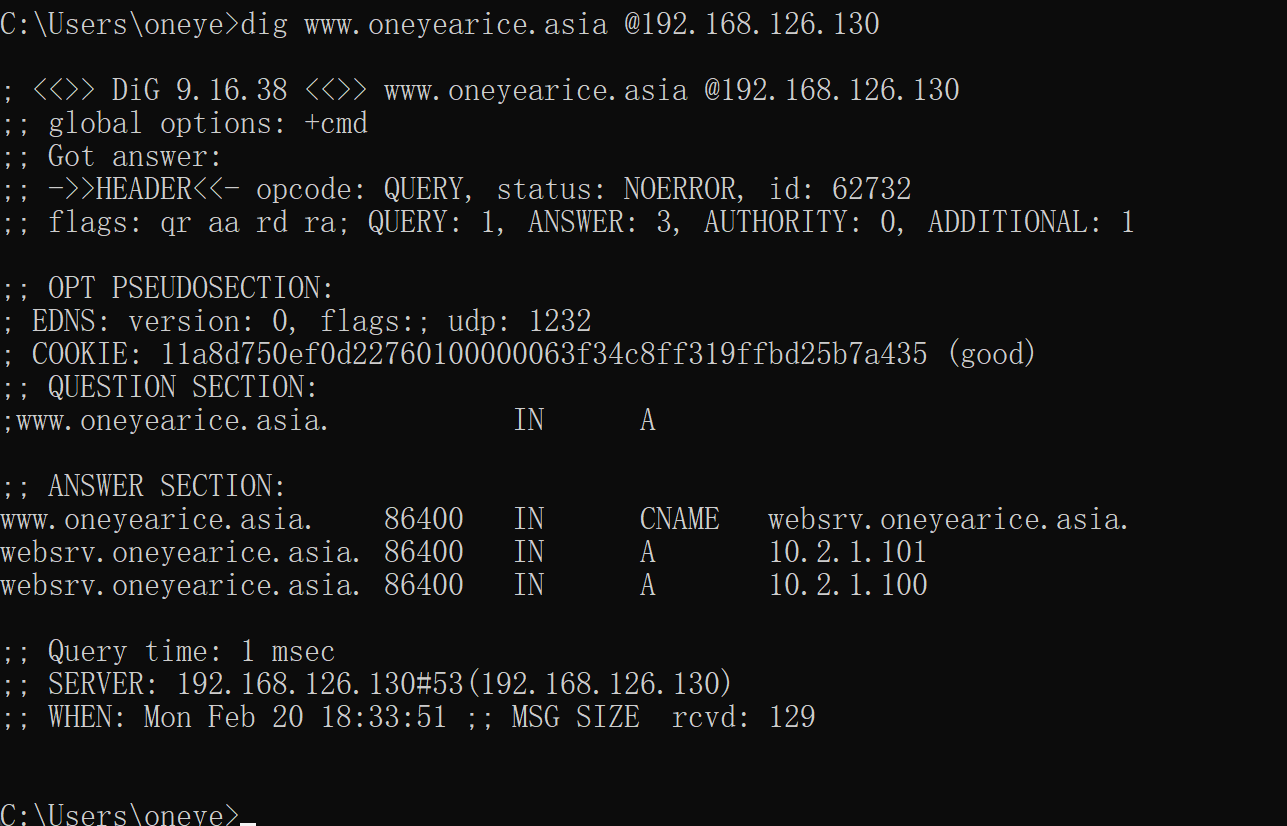Click the CNAME record type
Screen dimensions: 1287x826
click(x=679, y=520)
